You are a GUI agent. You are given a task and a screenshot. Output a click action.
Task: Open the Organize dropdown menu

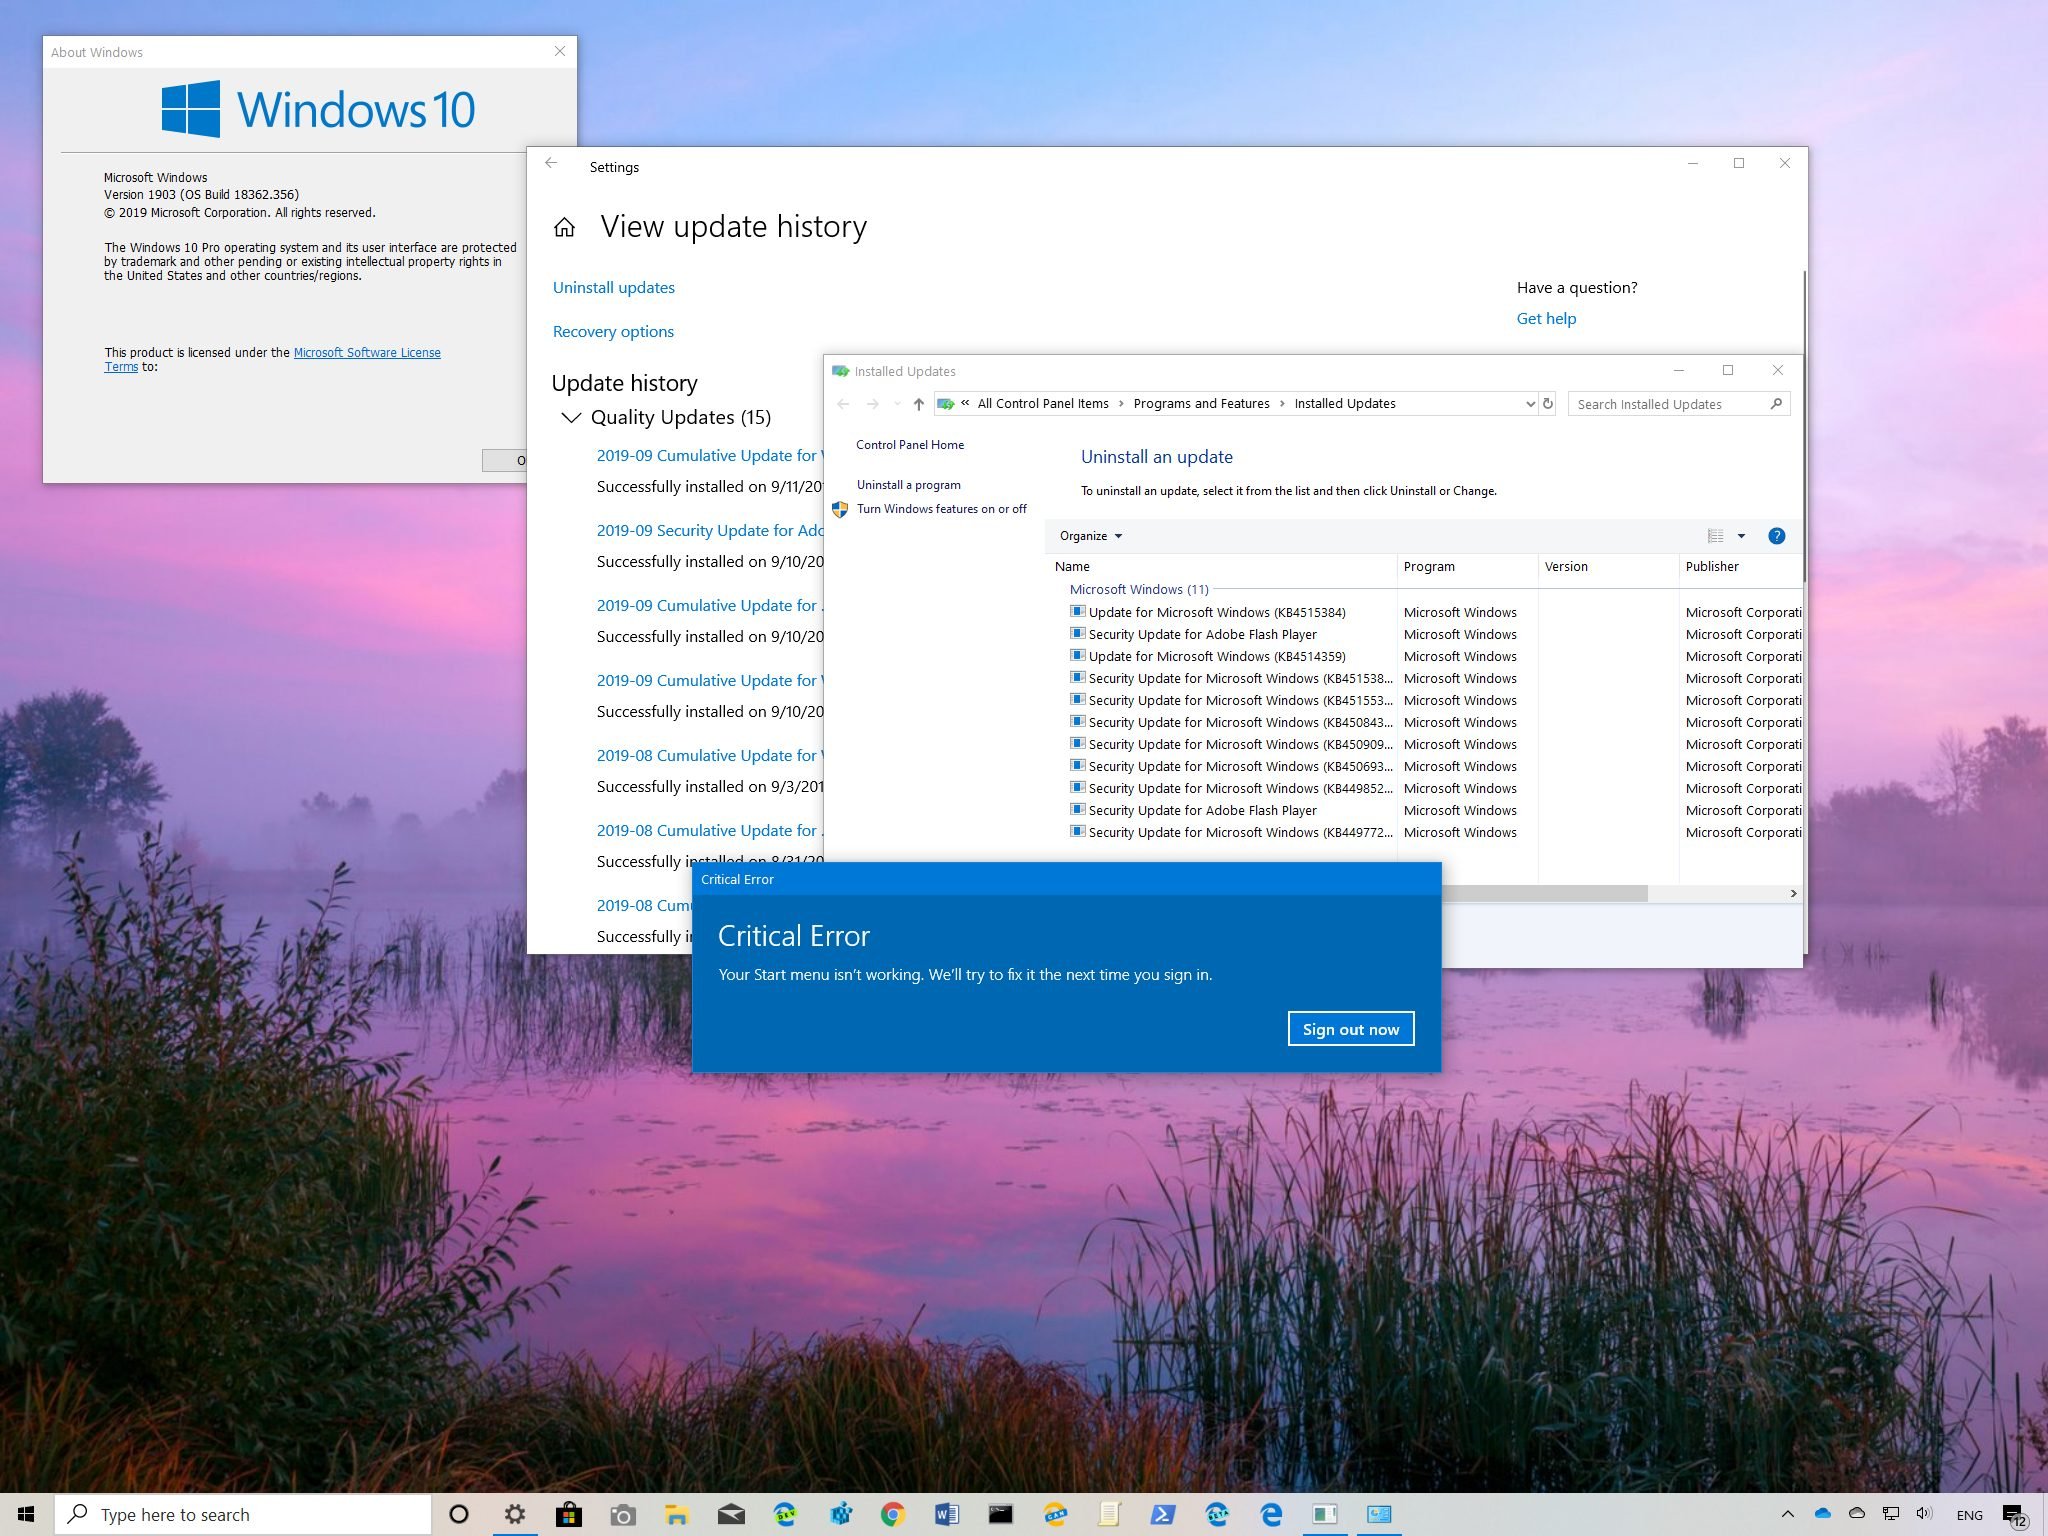(x=1090, y=536)
